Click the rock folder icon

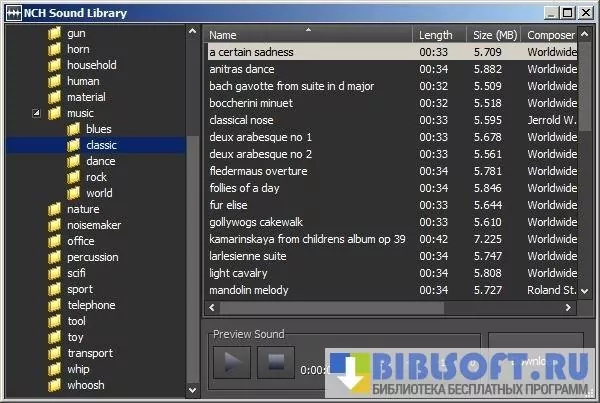click(74, 177)
